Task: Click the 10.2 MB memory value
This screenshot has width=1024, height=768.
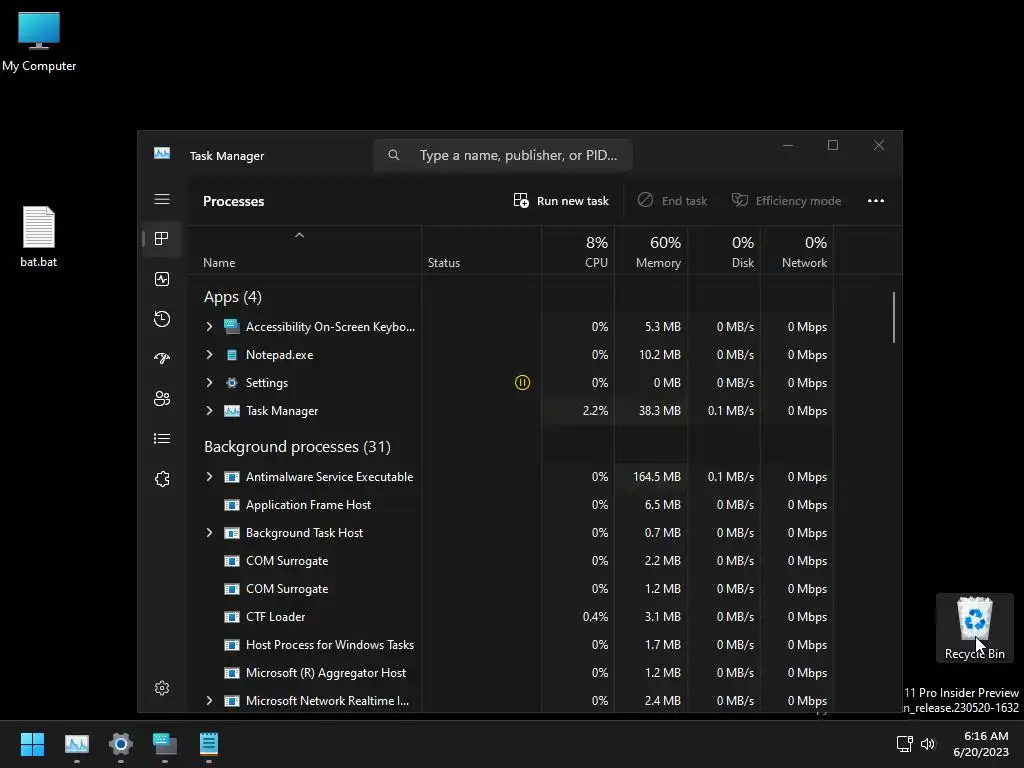Action: click(x=660, y=355)
